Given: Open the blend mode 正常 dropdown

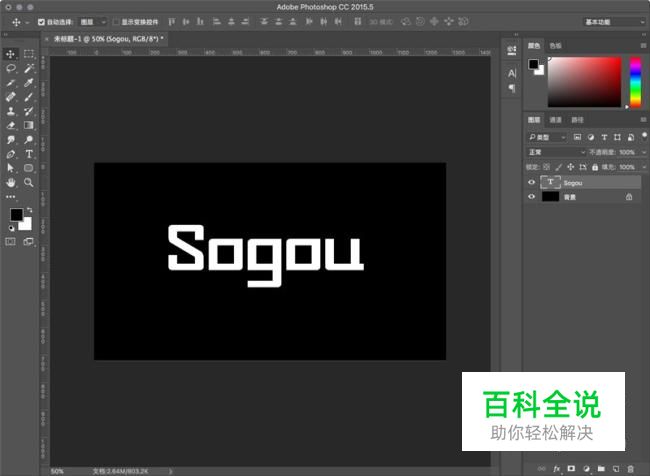Looking at the screenshot, I should (x=556, y=152).
